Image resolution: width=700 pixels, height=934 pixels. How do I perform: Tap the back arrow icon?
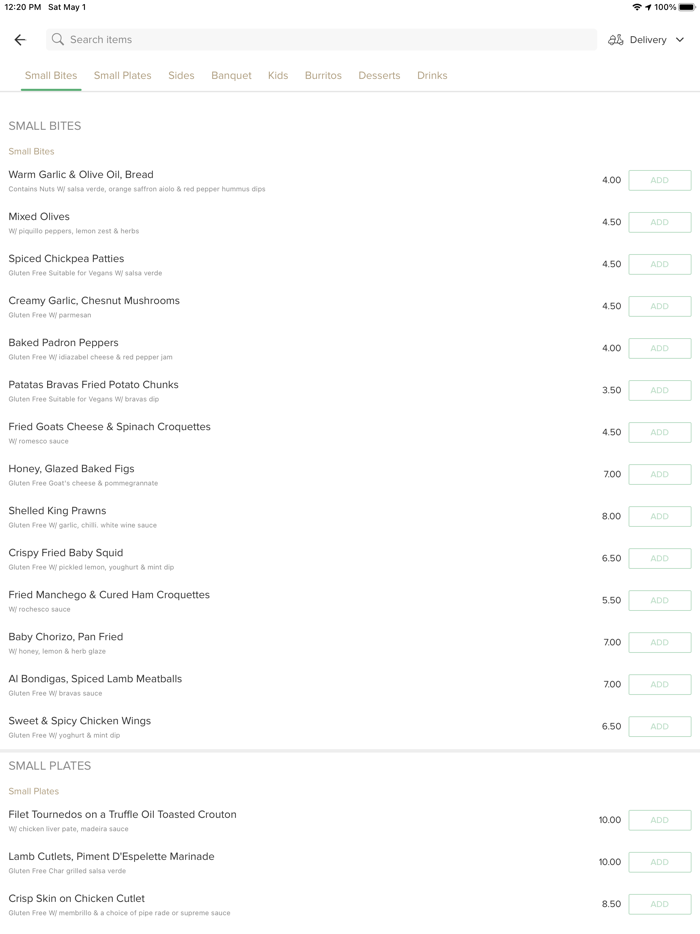(20, 40)
